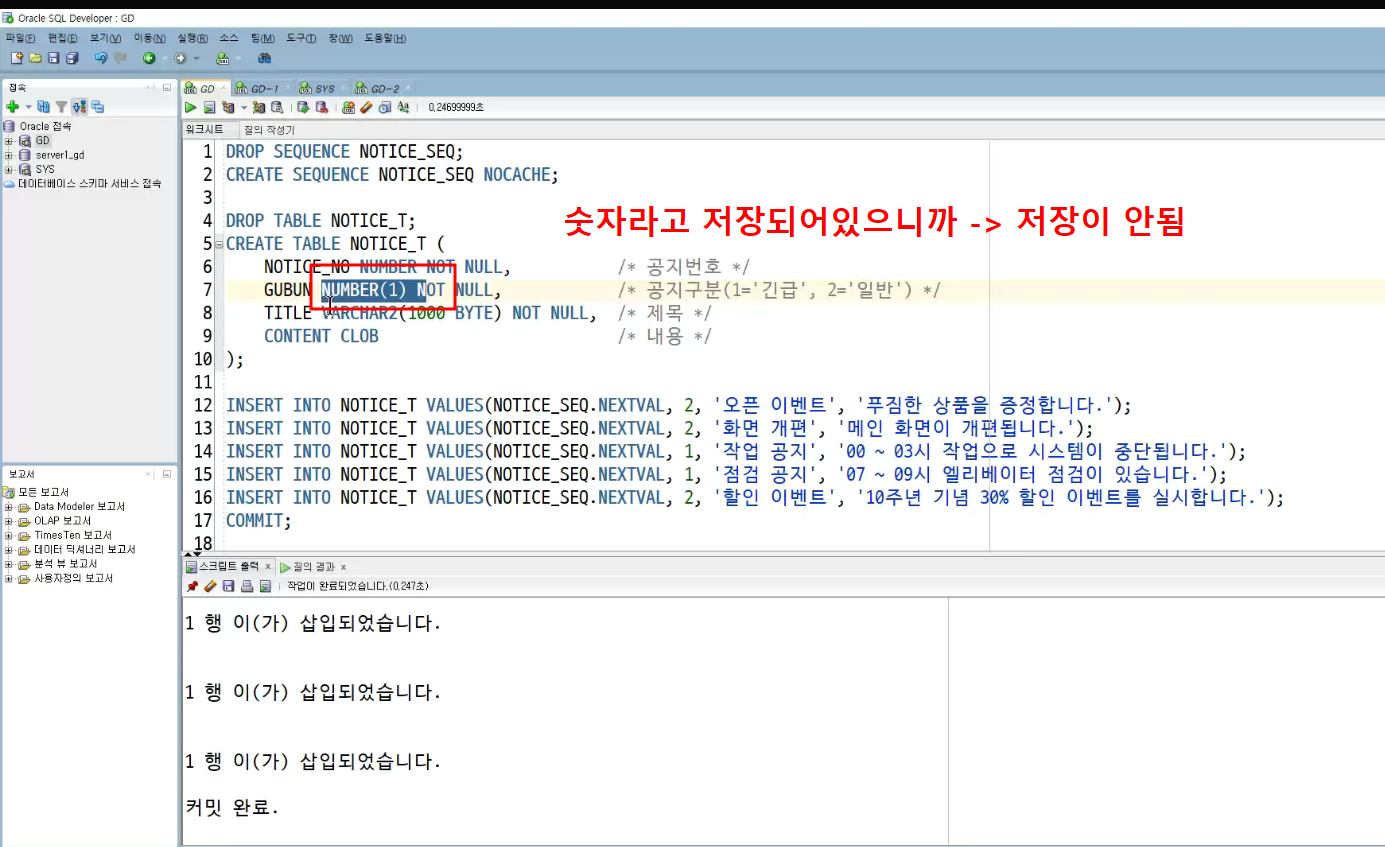Switch to the 질의 작성기 tab
The width and height of the screenshot is (1385, 847).
pos(269,130)
